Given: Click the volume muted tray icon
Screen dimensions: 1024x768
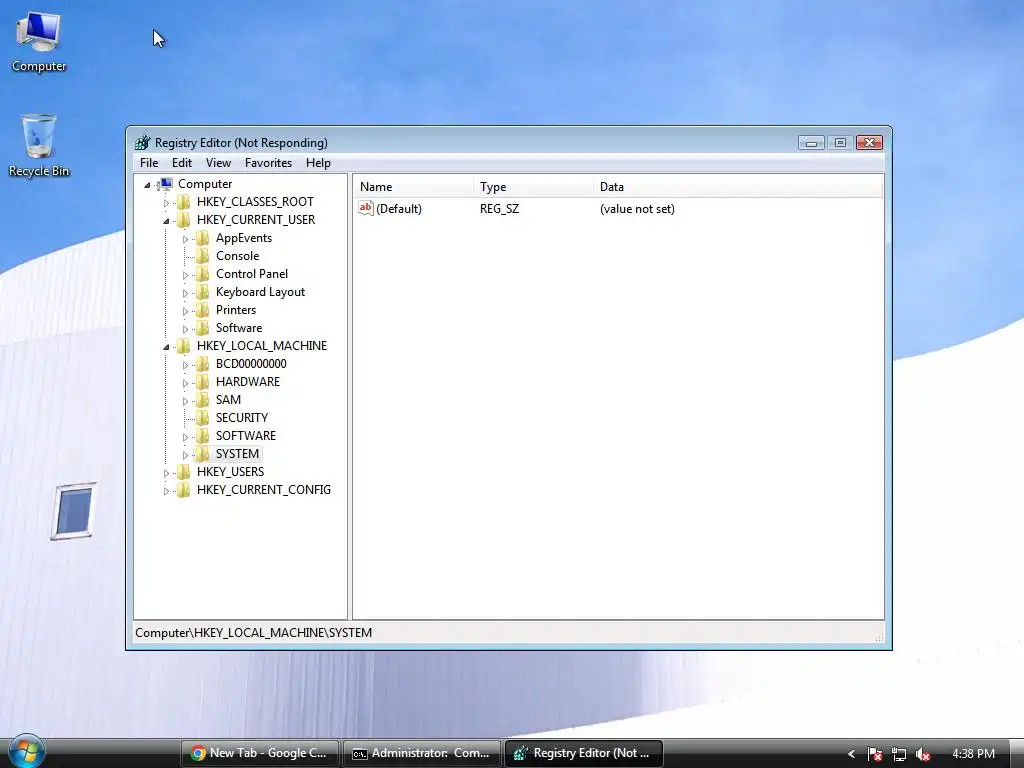Looking at the screenshot, I should pos(923,754).
